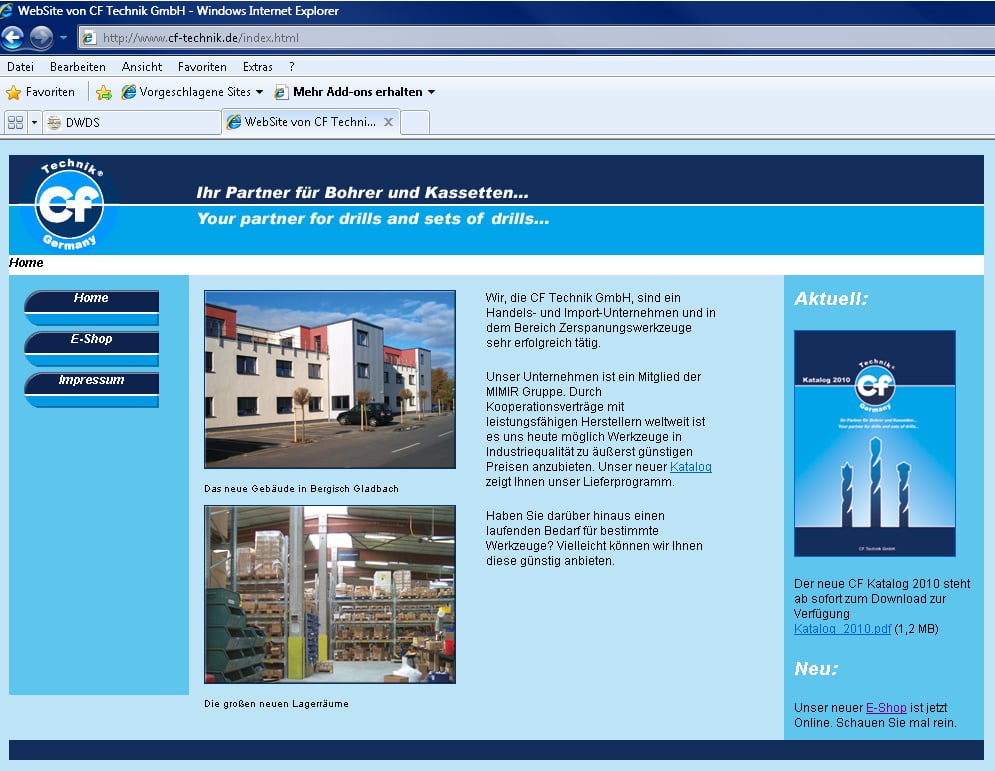Open the ? help menu
995x771 pixels.
(x=291, y=67)
